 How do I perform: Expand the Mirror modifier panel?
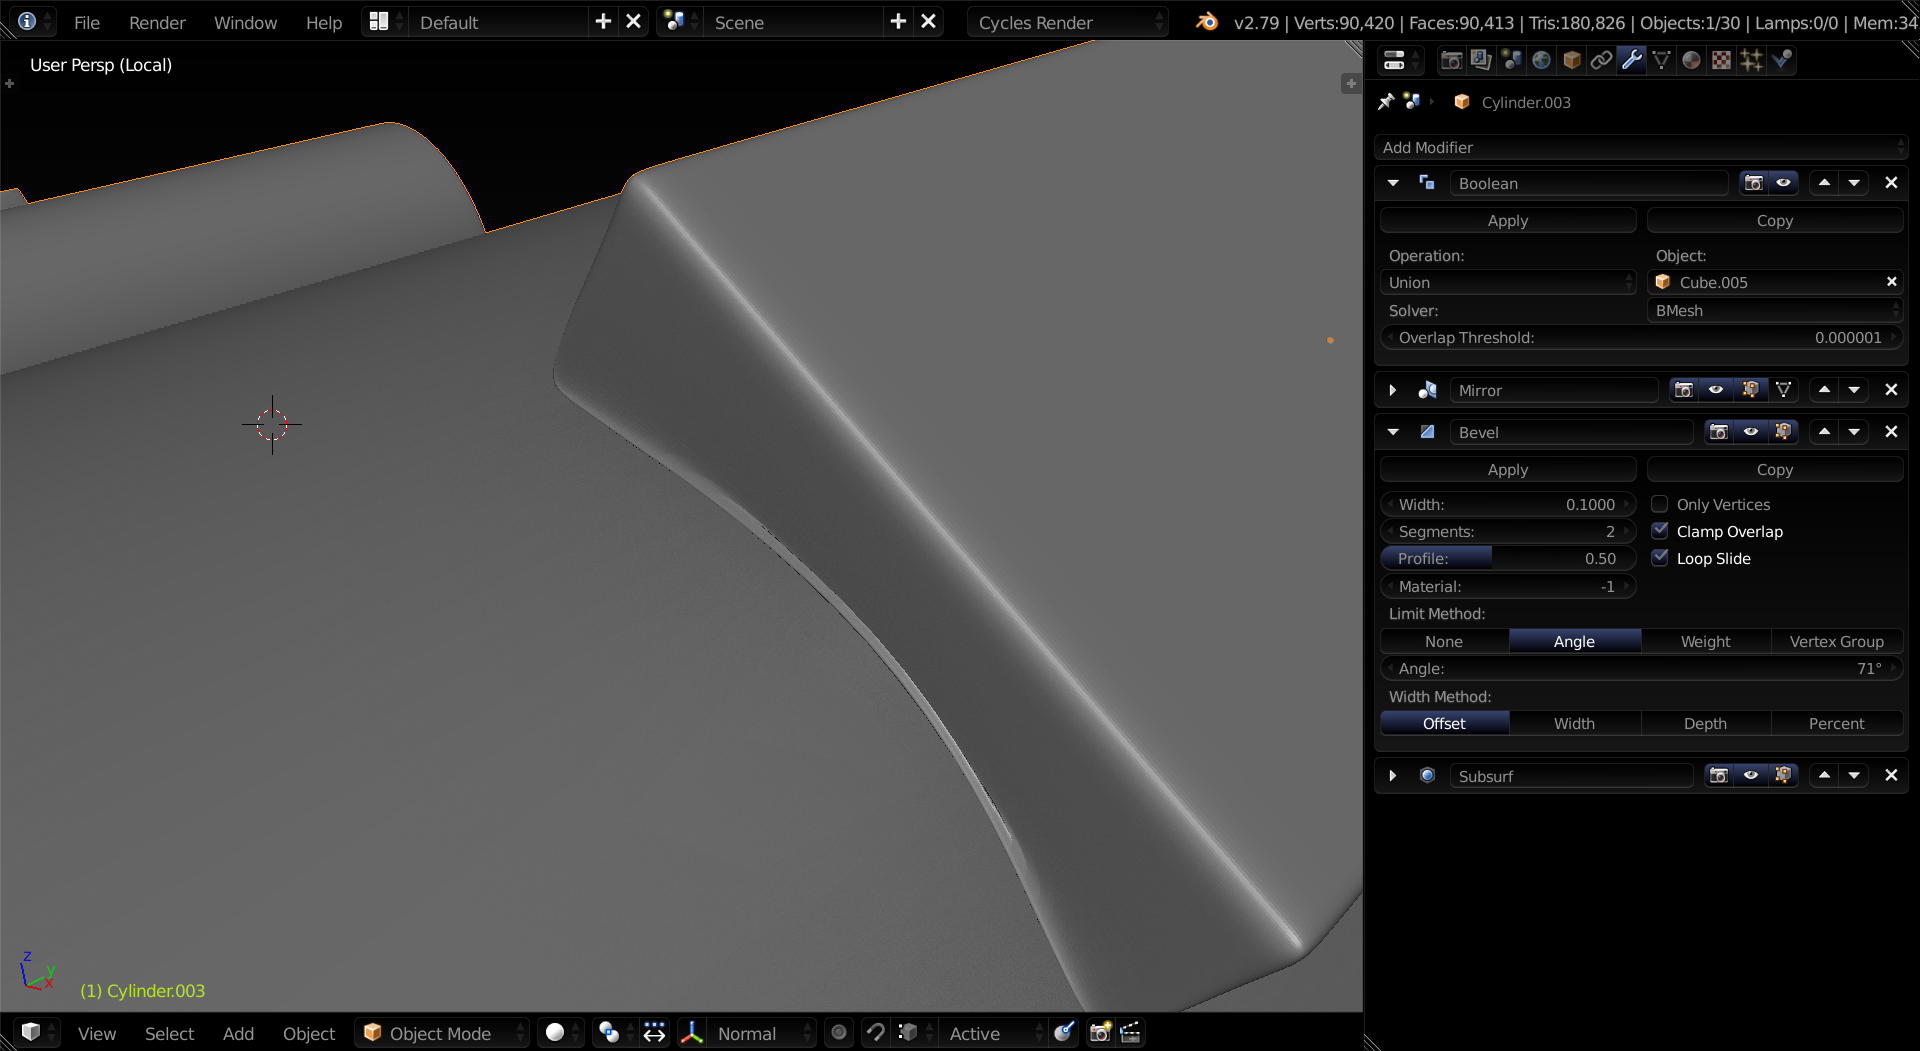1393,390
